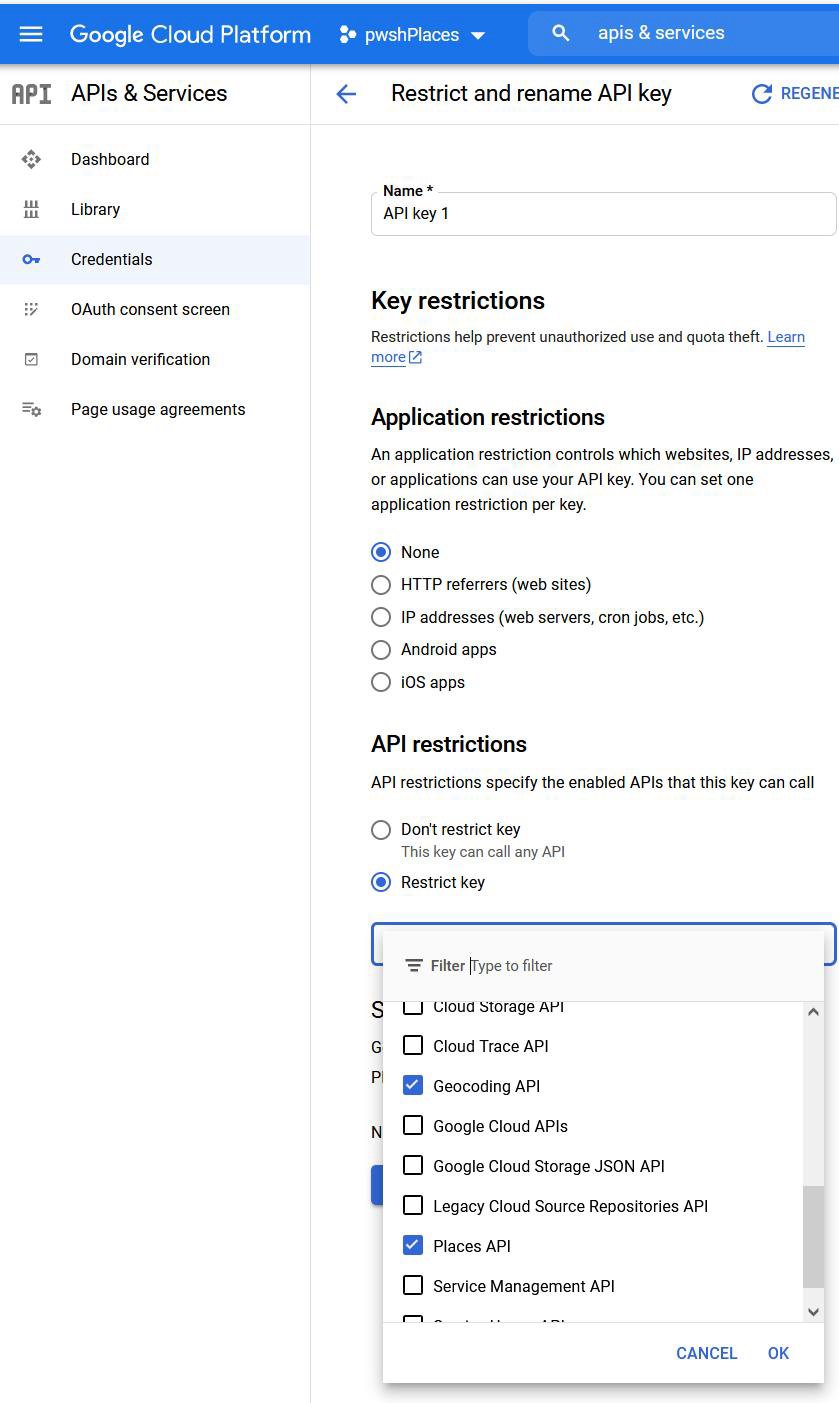Click the 'API restrictions' heading
This screenshot has height=1403, width=839.
[449, 744]
